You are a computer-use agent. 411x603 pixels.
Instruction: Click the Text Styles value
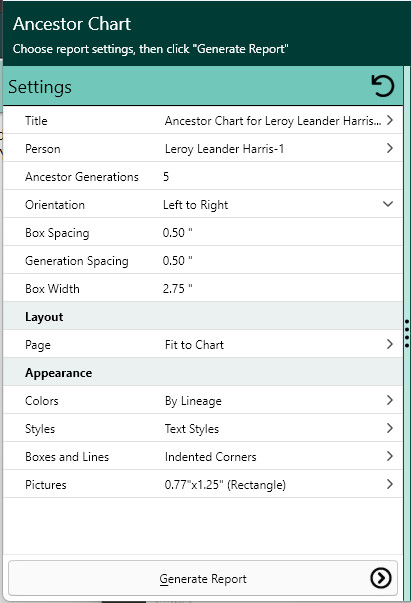pos(191,429)
